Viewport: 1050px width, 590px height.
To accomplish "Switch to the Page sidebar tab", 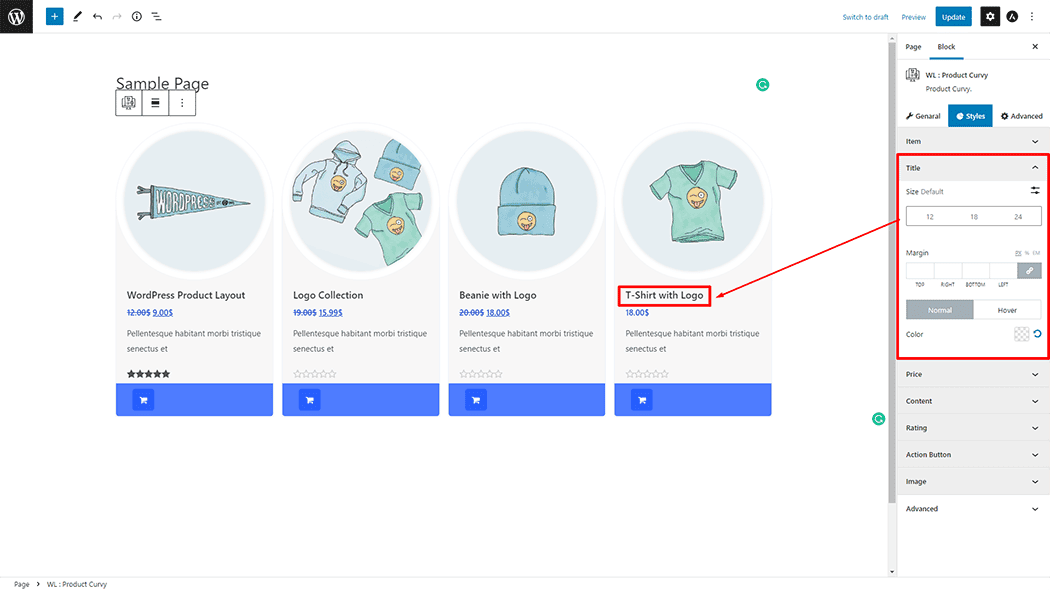I will (914, 47).
